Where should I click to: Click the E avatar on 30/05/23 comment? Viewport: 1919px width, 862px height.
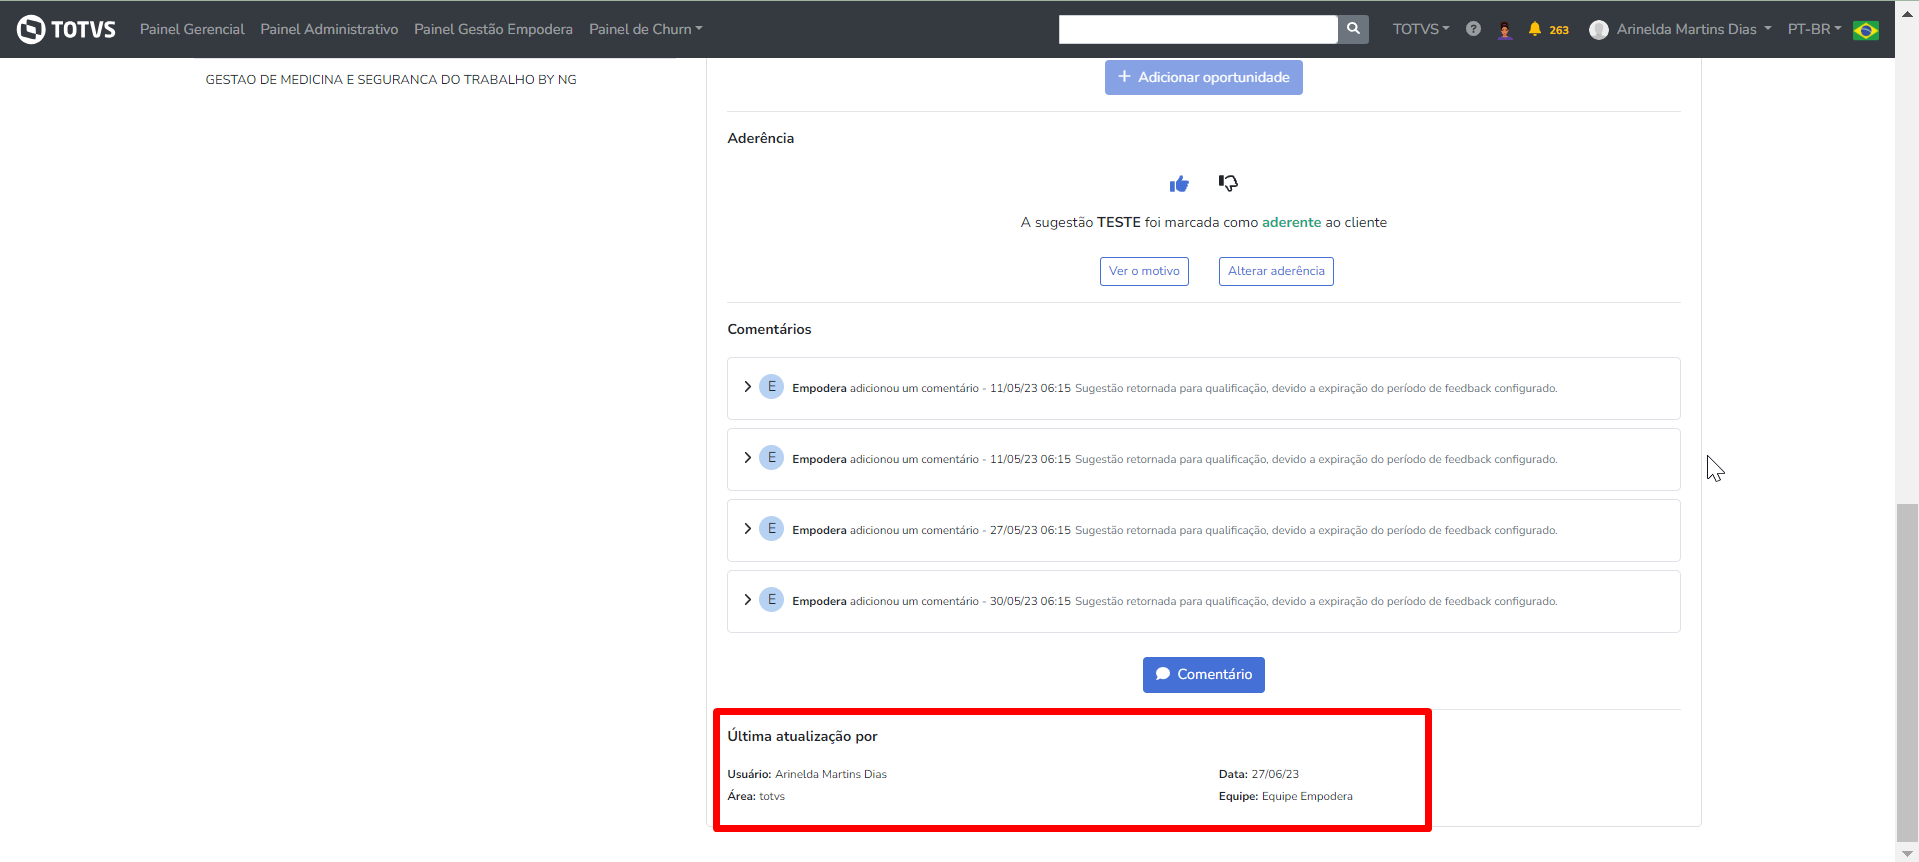tap(771, 599)
